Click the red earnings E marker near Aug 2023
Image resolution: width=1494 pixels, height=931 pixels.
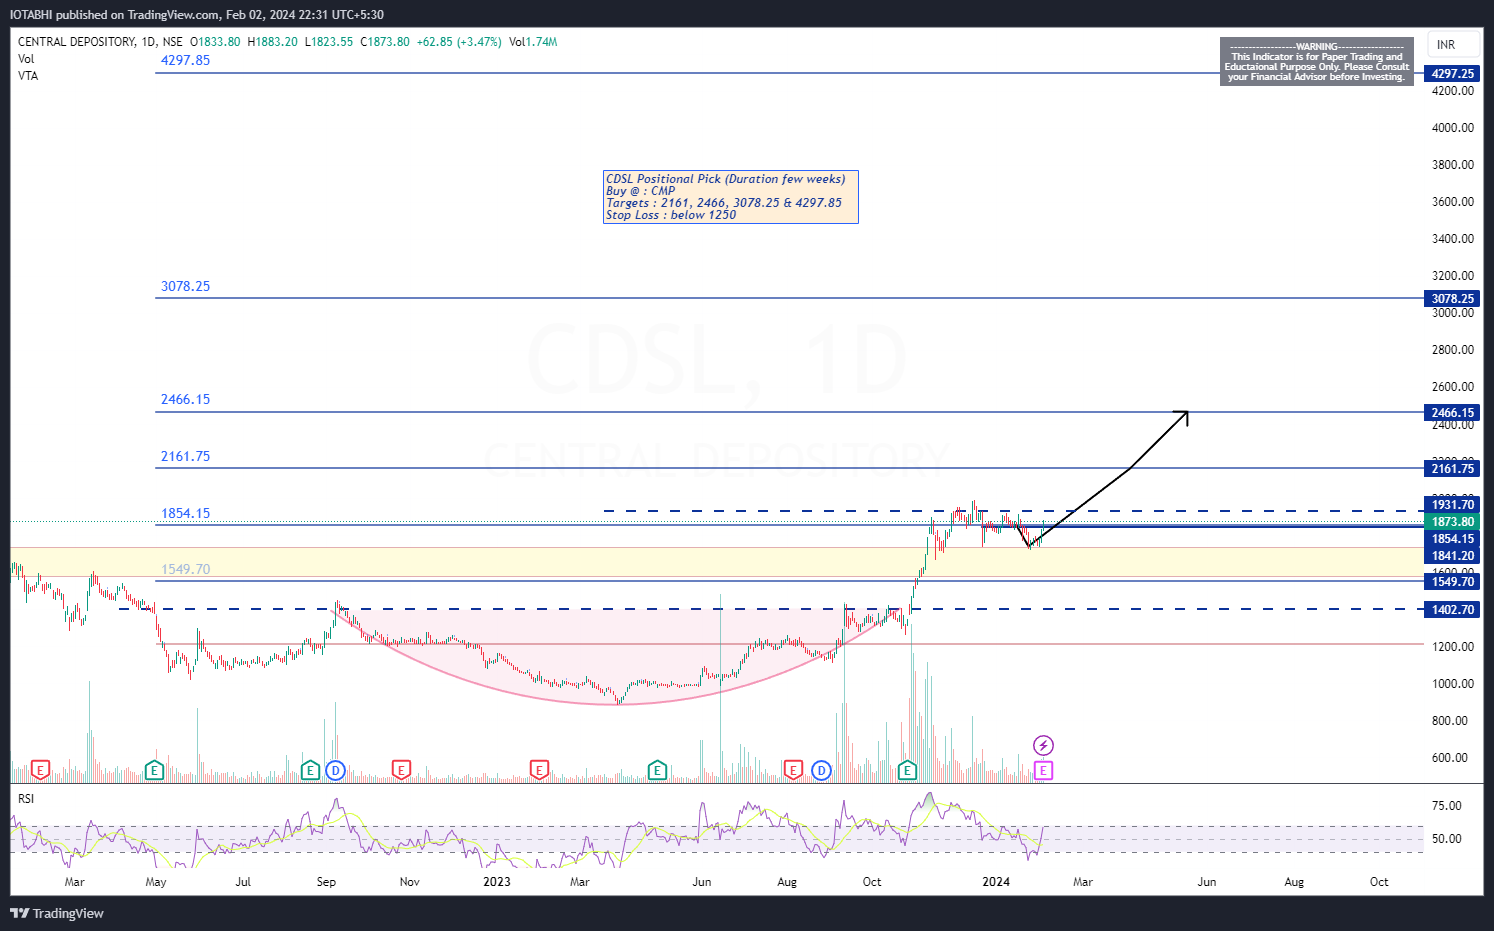pos(793,770)
